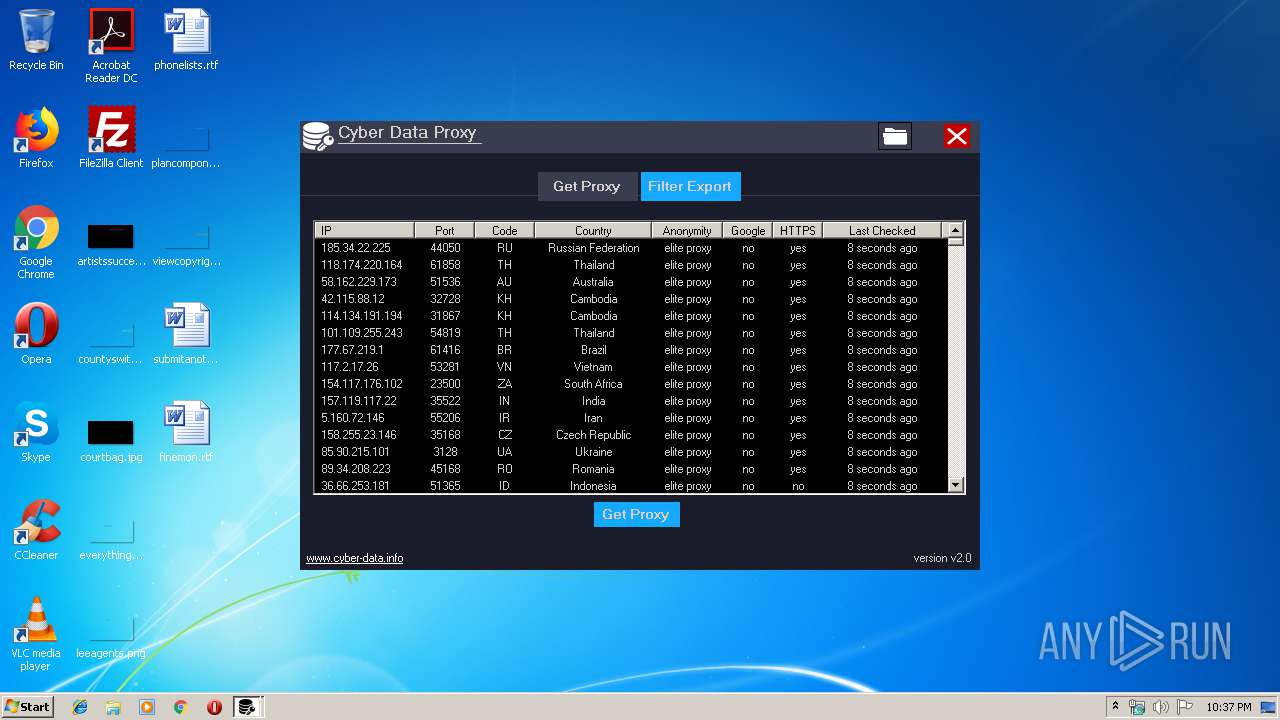
Task: Click the Russian Federation country cell
Action: click(x=593, y=248)
